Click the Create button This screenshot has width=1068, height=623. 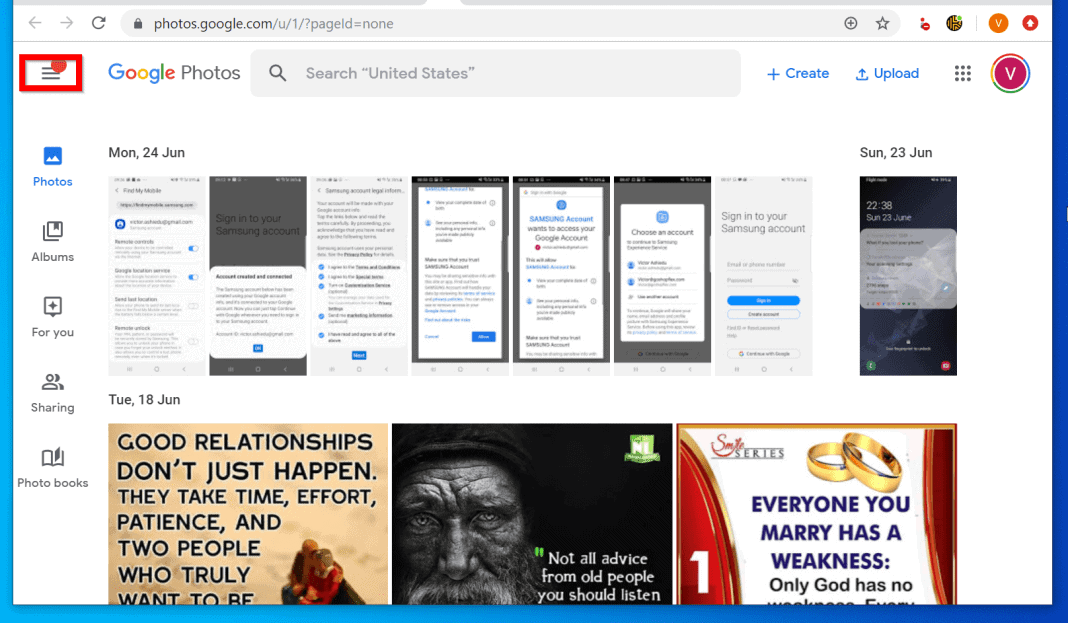(x=797, y=73)
